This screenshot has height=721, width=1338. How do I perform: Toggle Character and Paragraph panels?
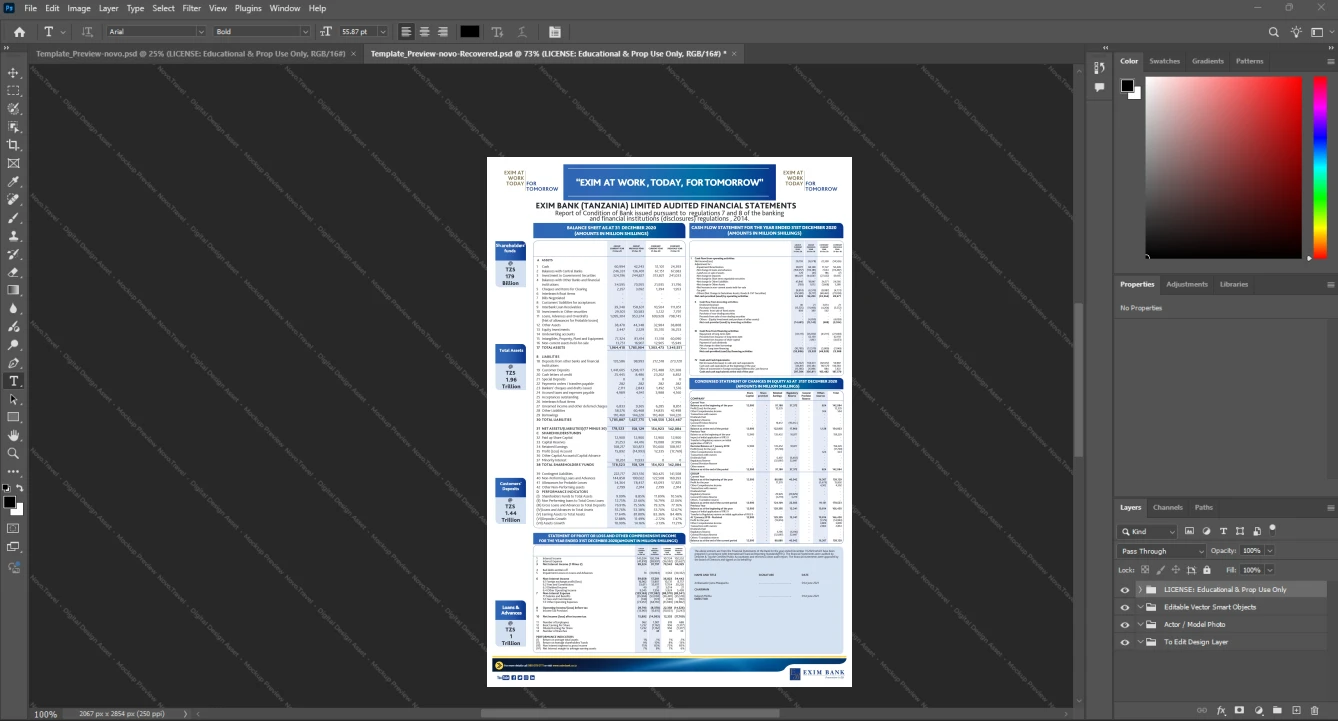(x=555, y=32)
